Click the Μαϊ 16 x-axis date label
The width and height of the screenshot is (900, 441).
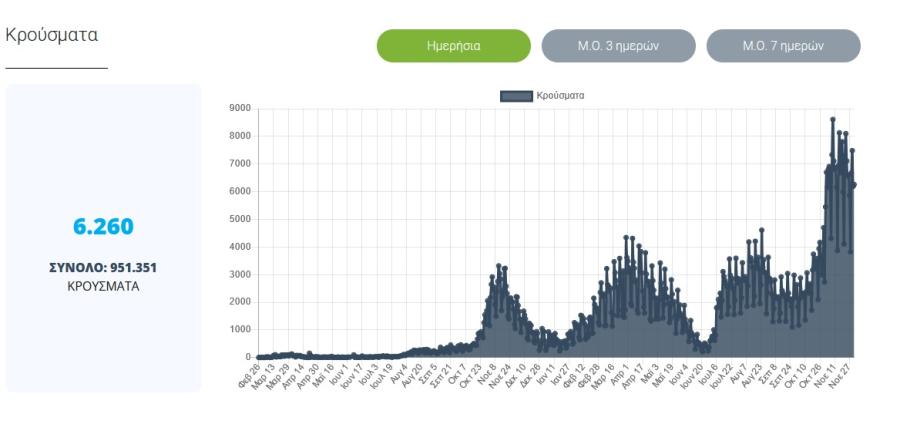click(x=324, y=374)
